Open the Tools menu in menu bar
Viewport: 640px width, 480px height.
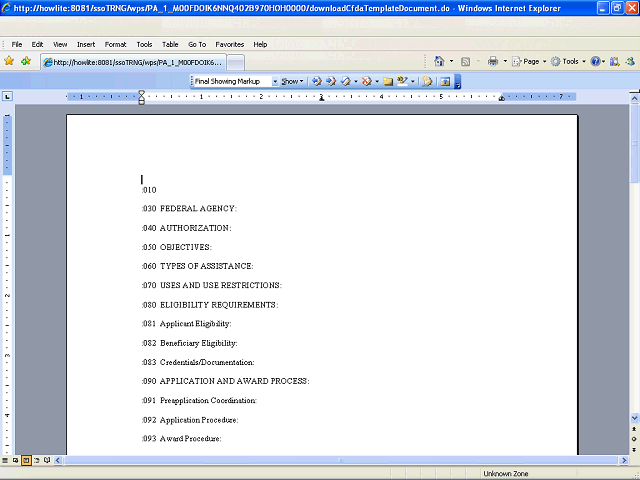(x=144, y=44)
